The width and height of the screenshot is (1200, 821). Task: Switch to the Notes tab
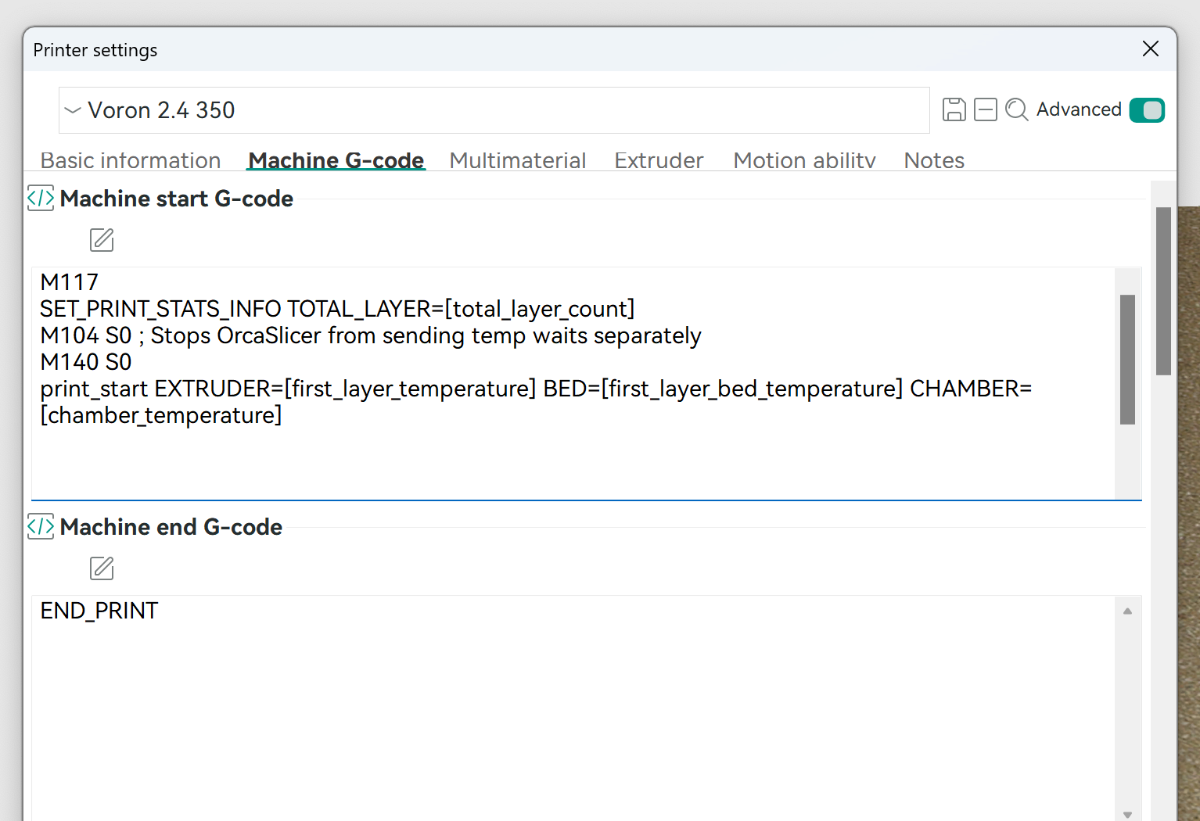tap(934, 160)
